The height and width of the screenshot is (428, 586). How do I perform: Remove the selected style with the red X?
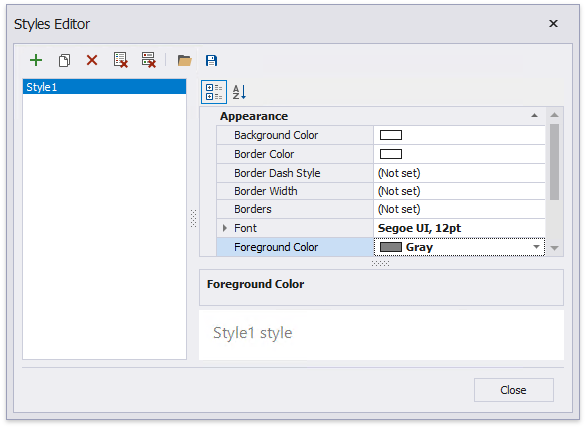92,60
